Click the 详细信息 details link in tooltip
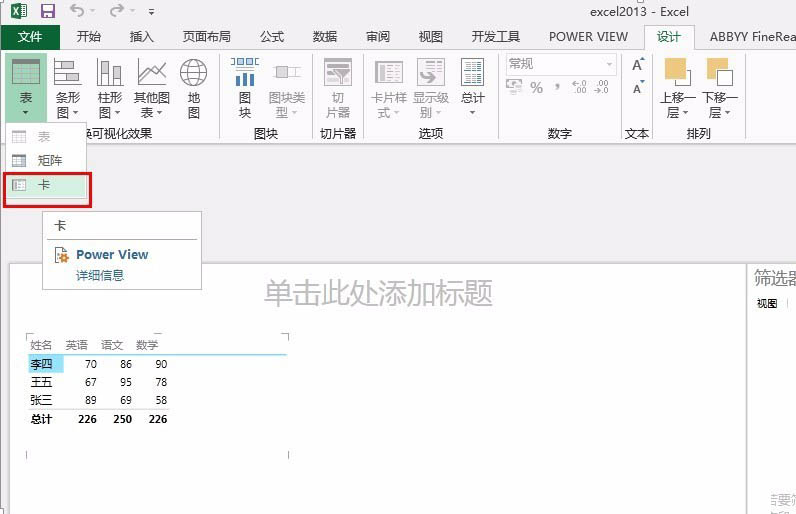 [x=100, y=275]
